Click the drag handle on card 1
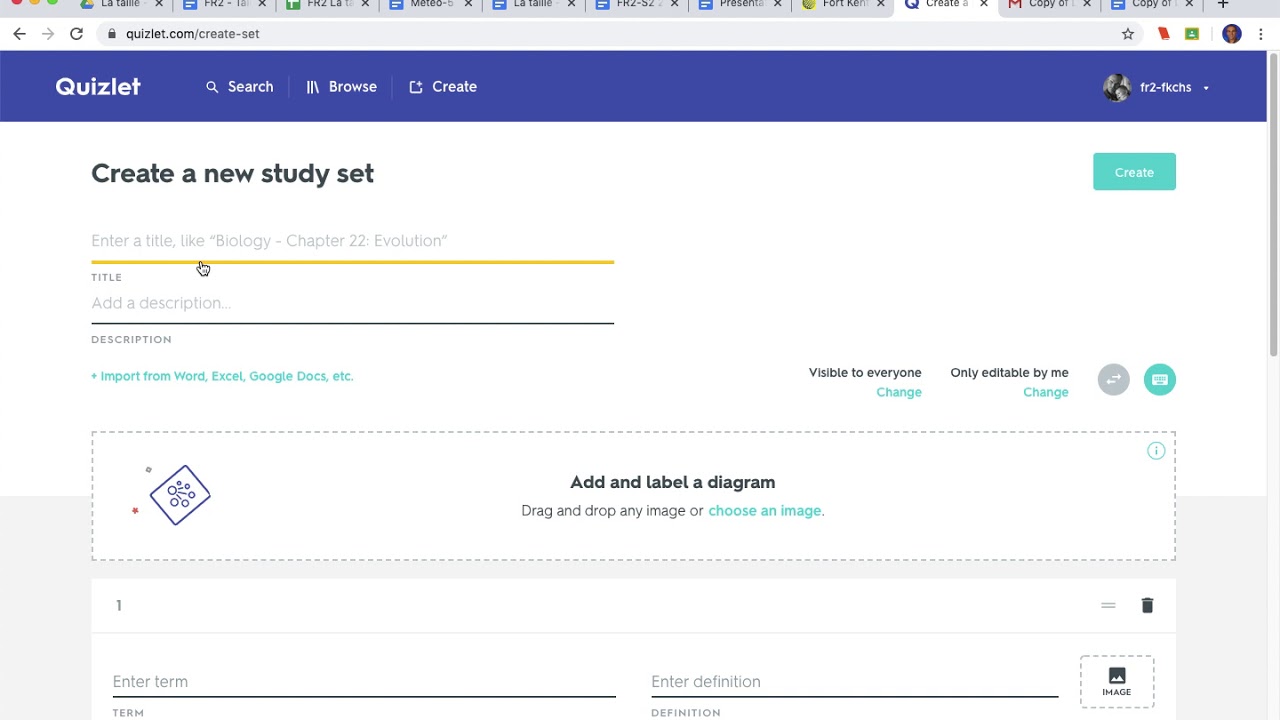 (x=1108, y=605)
